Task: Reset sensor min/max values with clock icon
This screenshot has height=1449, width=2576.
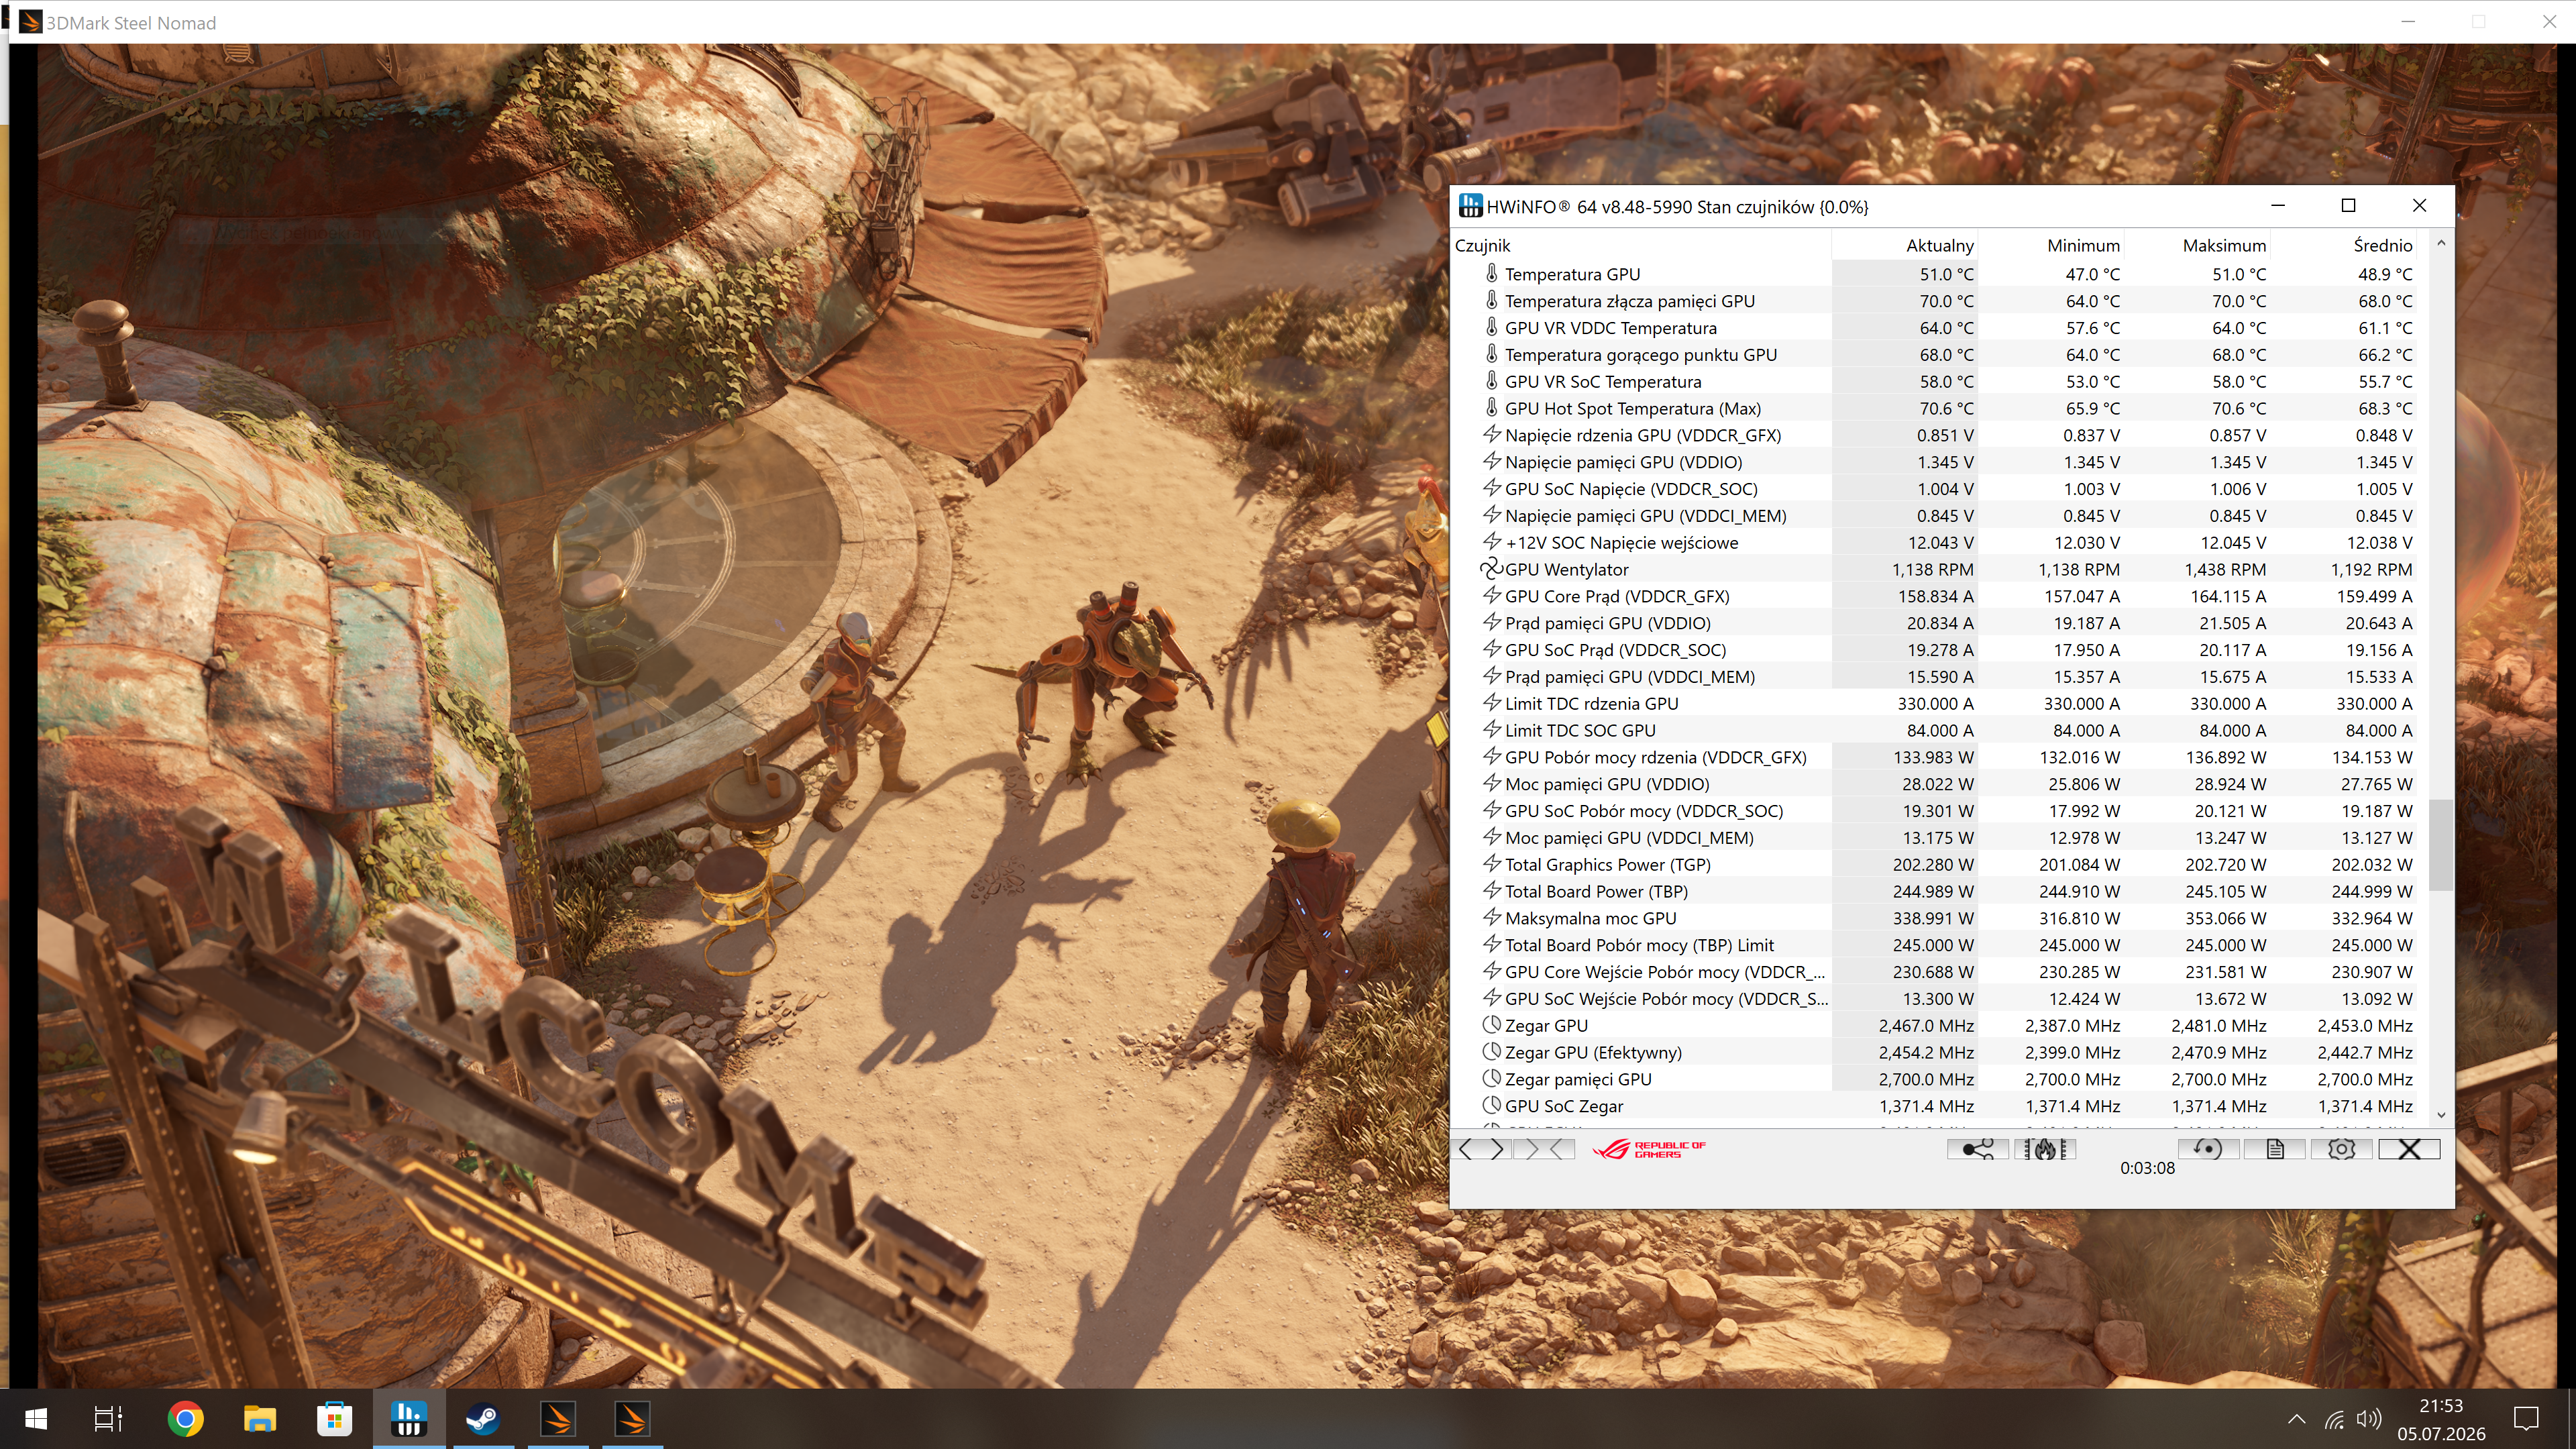Action: 2208,1149
